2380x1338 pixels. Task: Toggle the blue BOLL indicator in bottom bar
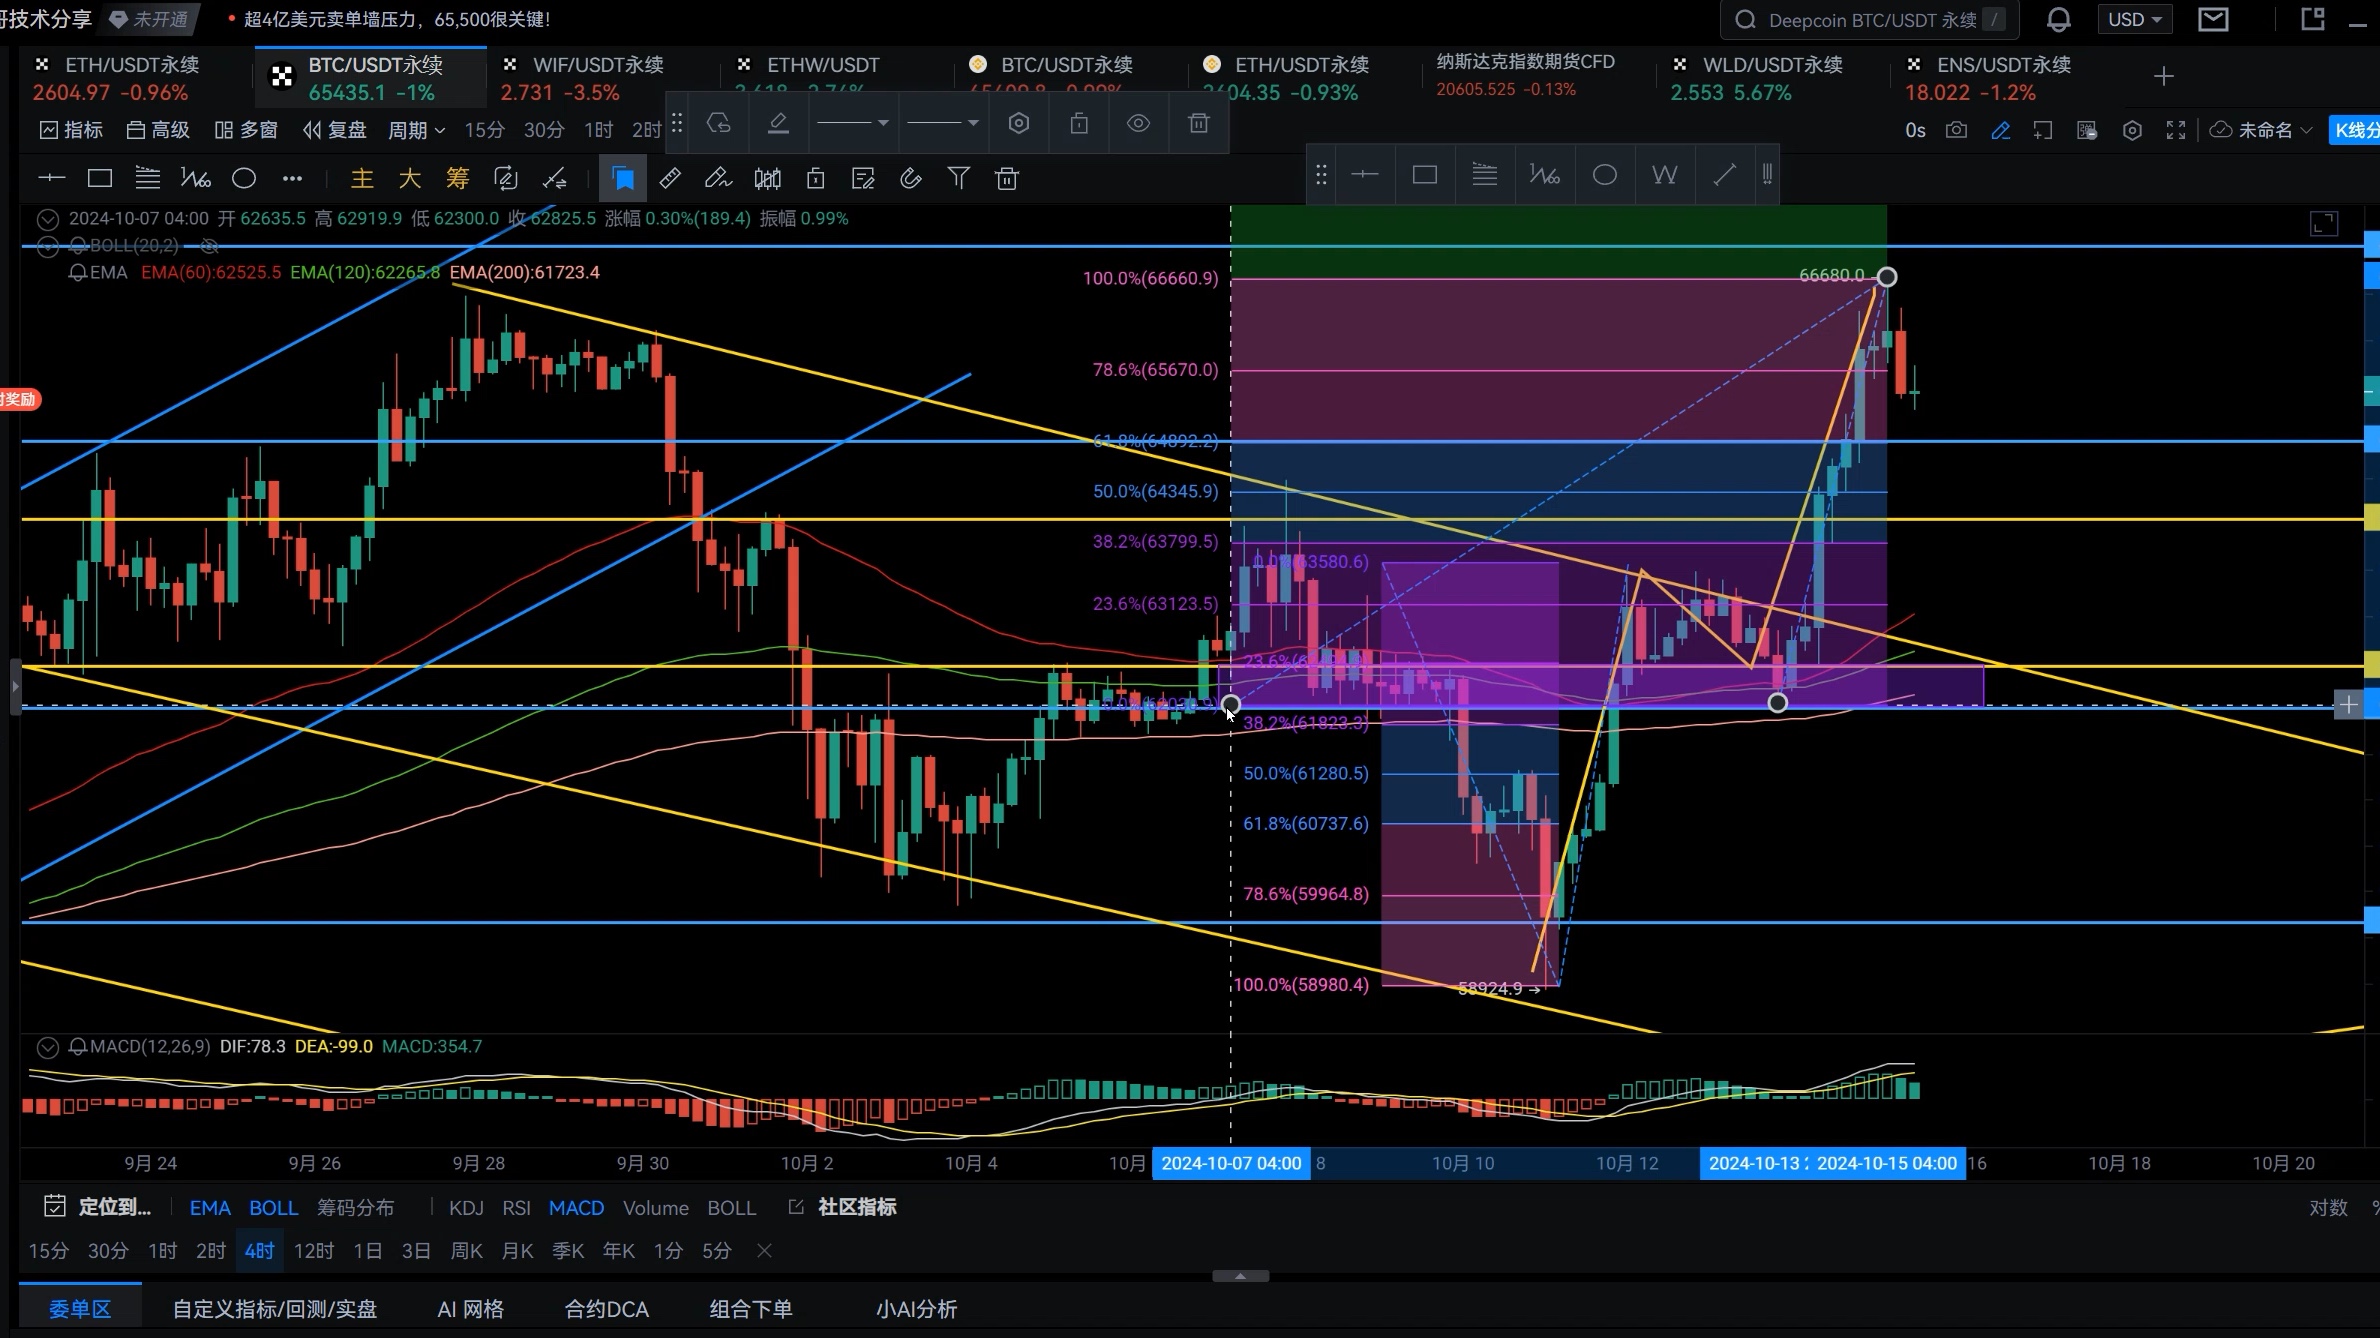[273, 1207]
